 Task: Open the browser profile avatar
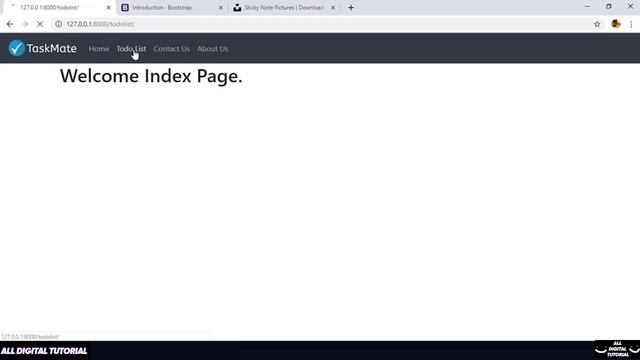pyautogui.click(x=616, y=24)
